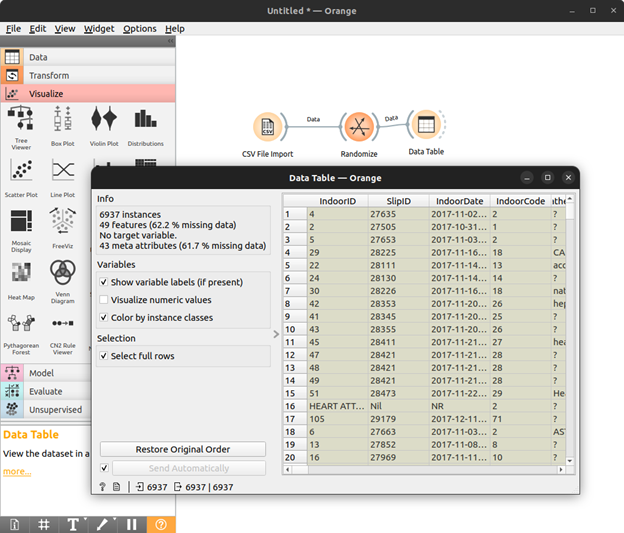Click the grid alignment hash icon
624x533 pixels.
coord(44,525)
